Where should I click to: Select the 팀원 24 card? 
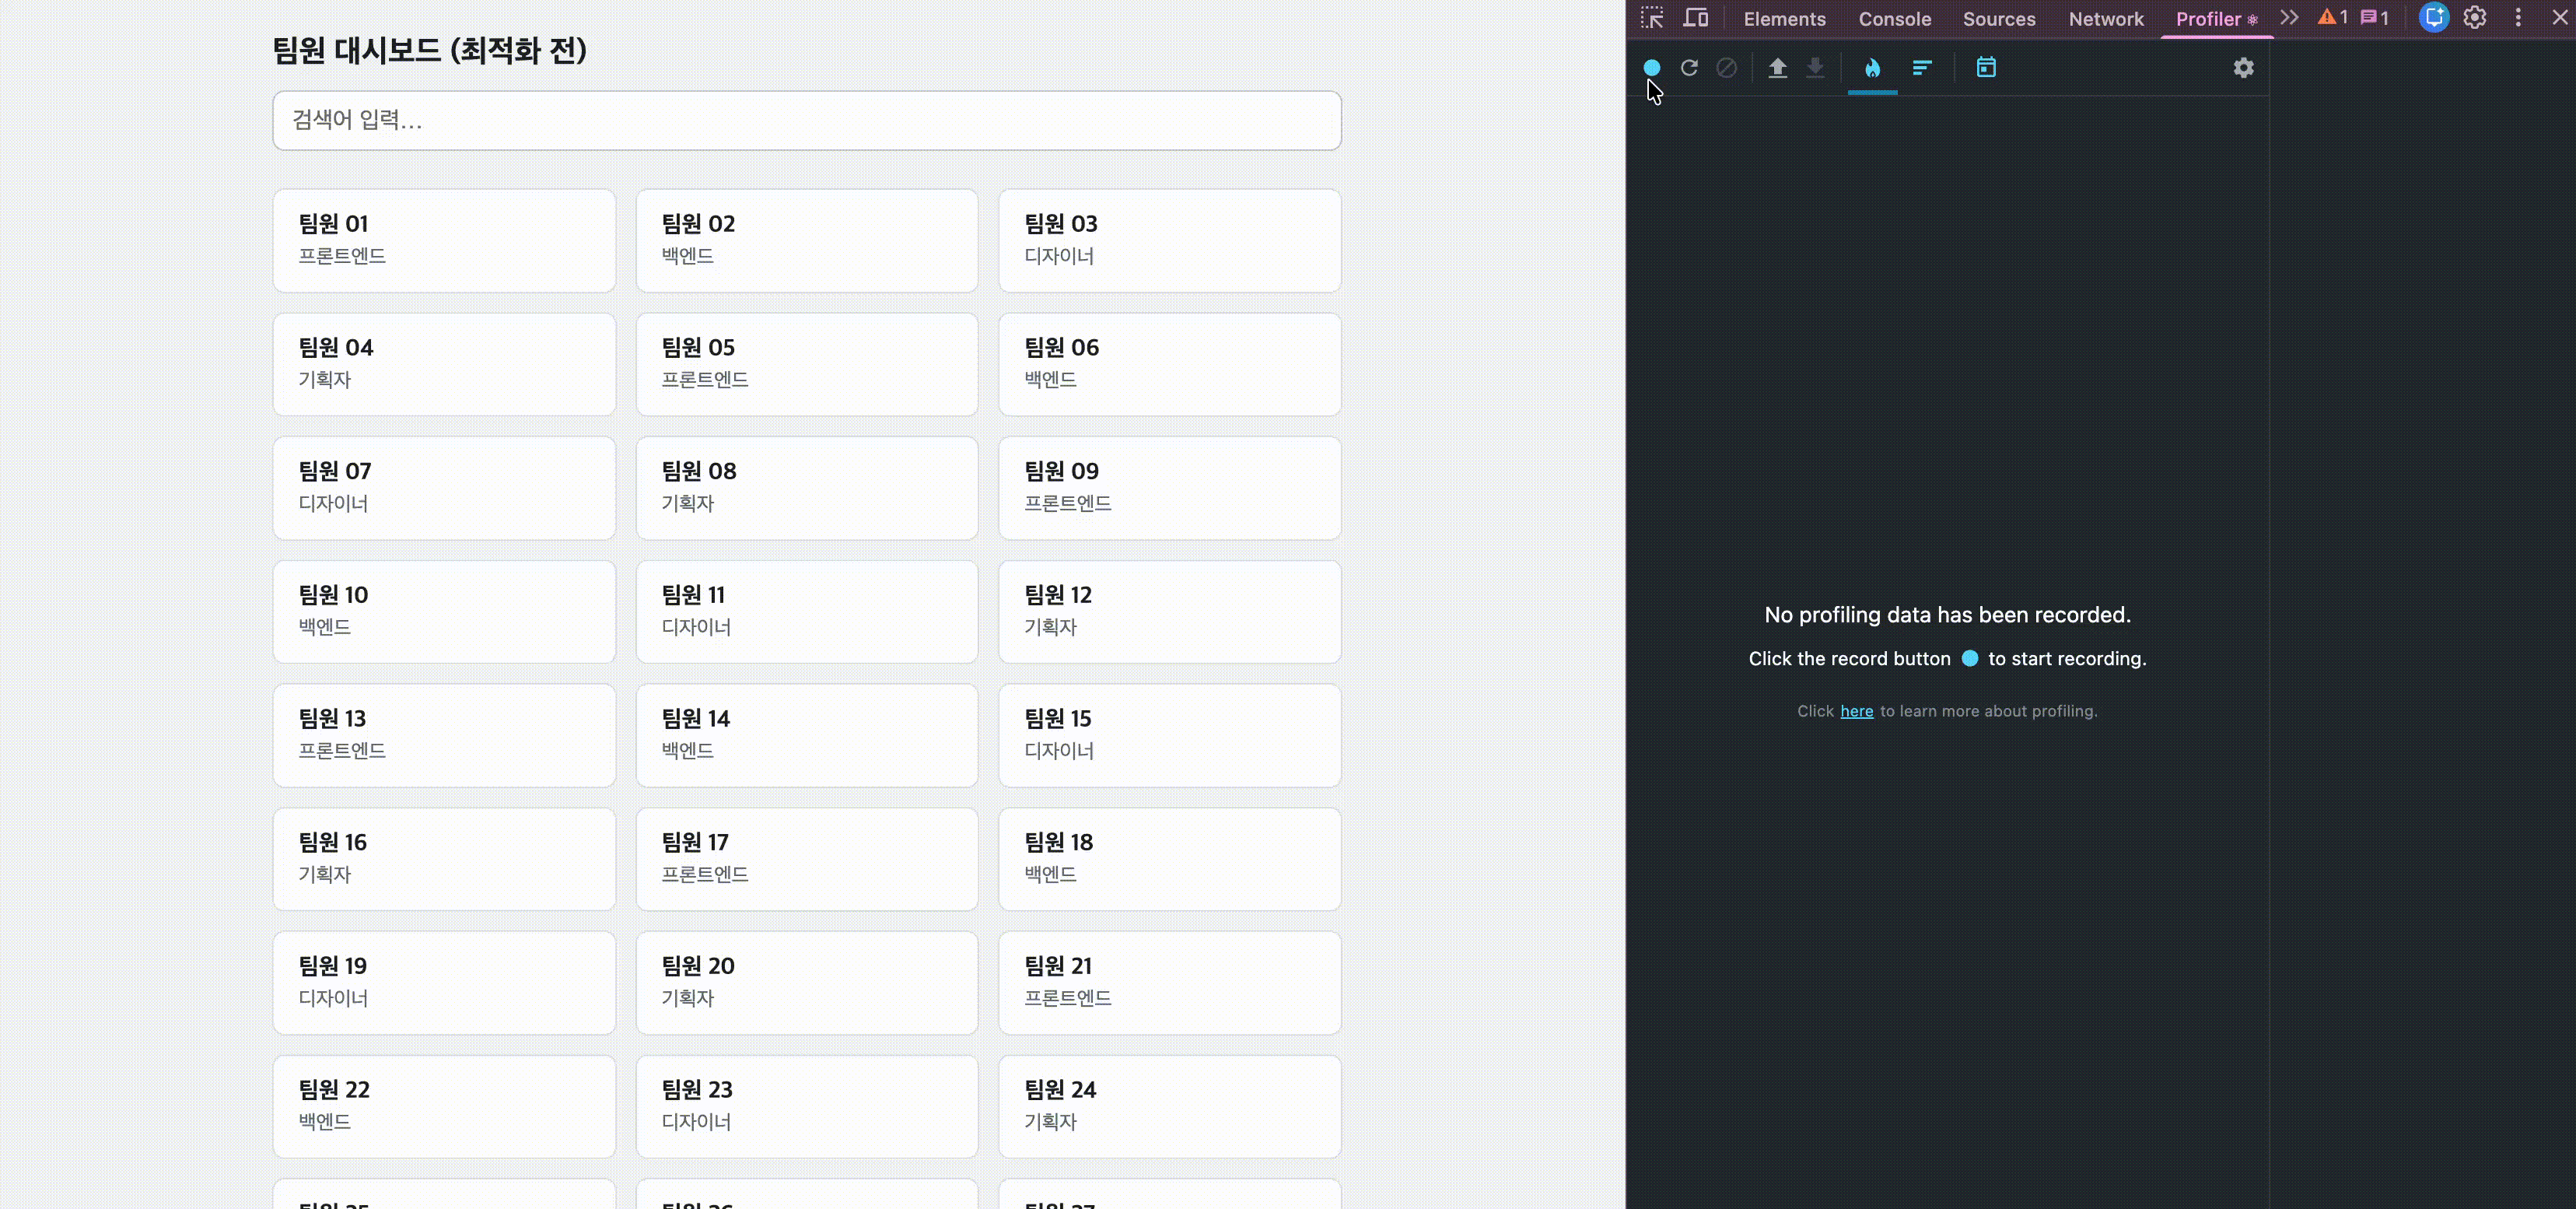coord(1170,1107)
